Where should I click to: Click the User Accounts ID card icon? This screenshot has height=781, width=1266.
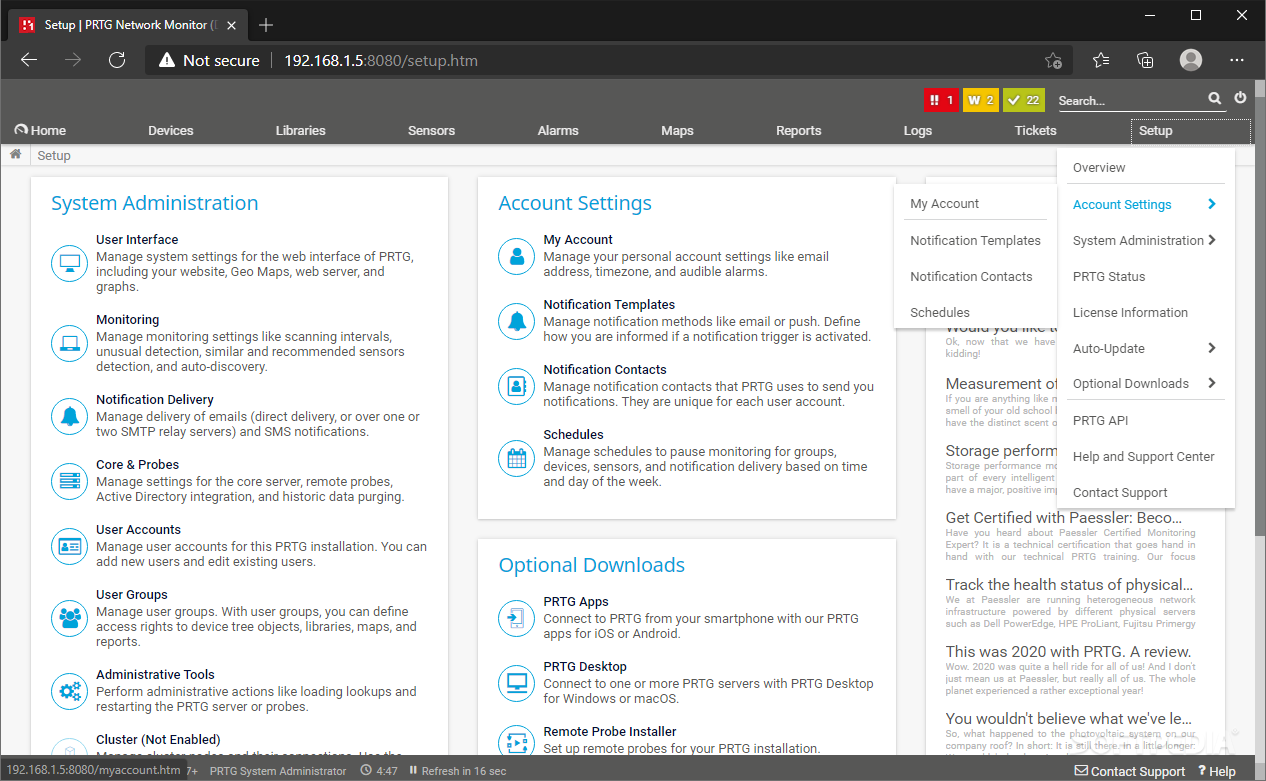70,546
